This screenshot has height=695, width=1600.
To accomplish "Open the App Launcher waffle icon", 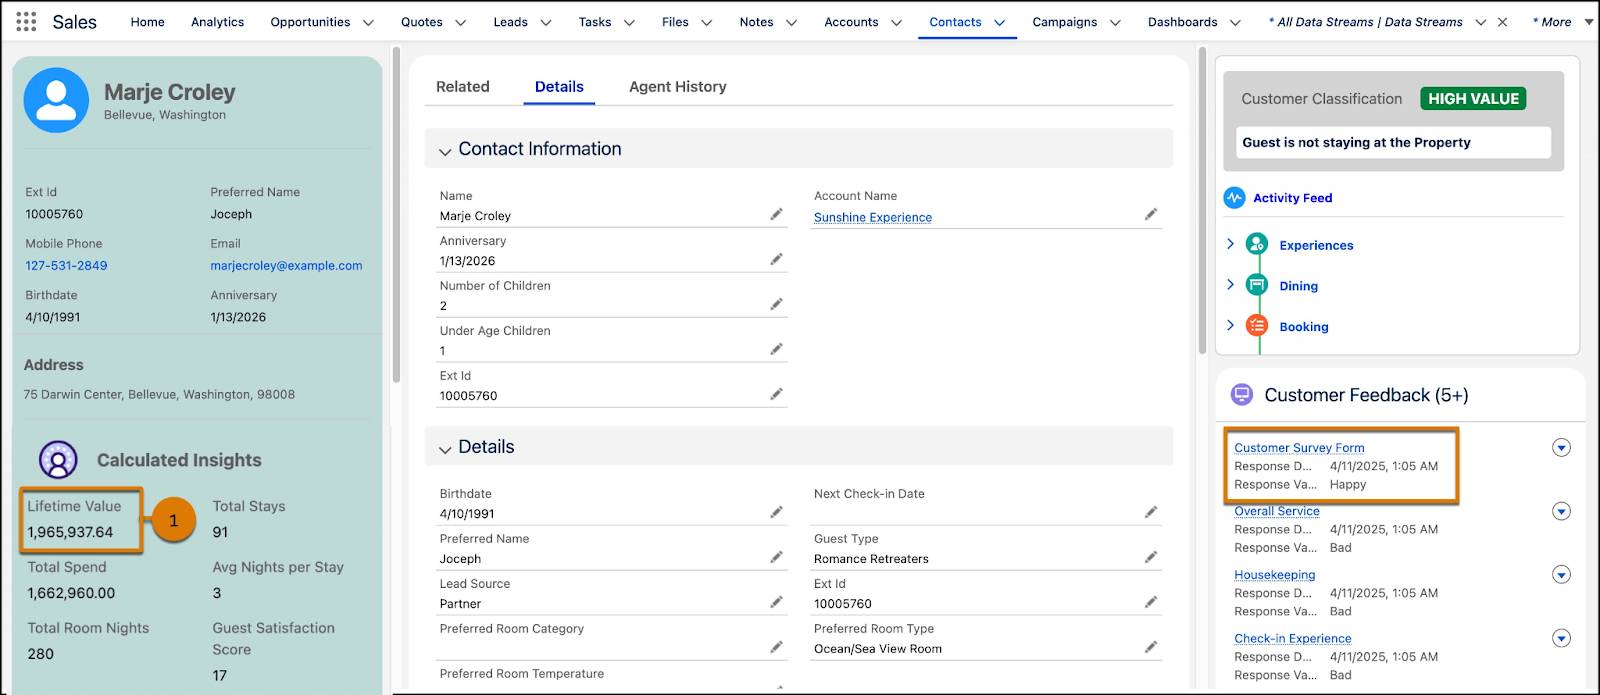I will 27,21.
